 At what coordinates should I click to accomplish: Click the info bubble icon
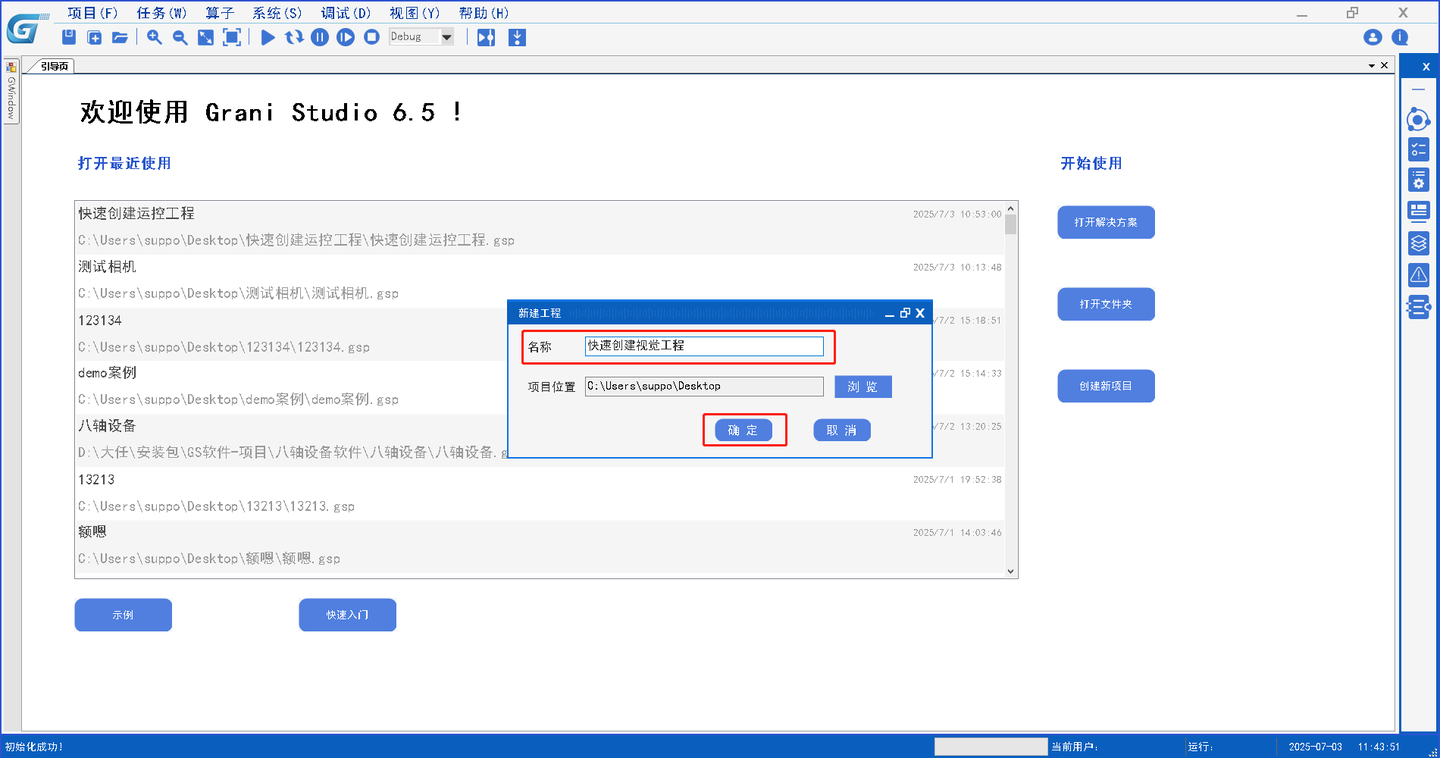1400,37
